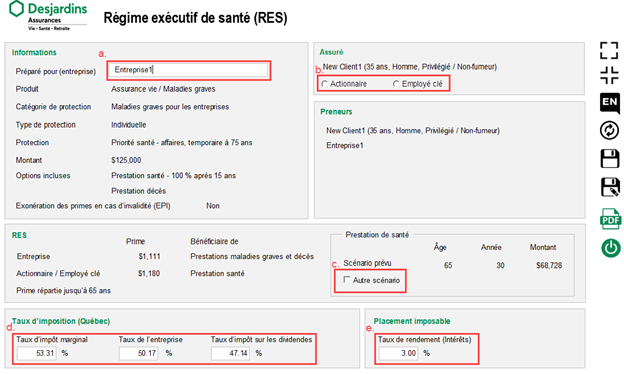Image resolution: width=624 pixels, height=374 pixels.
Task: Click the 'Non' value for Exonération des primes
Action: [213, 206]
